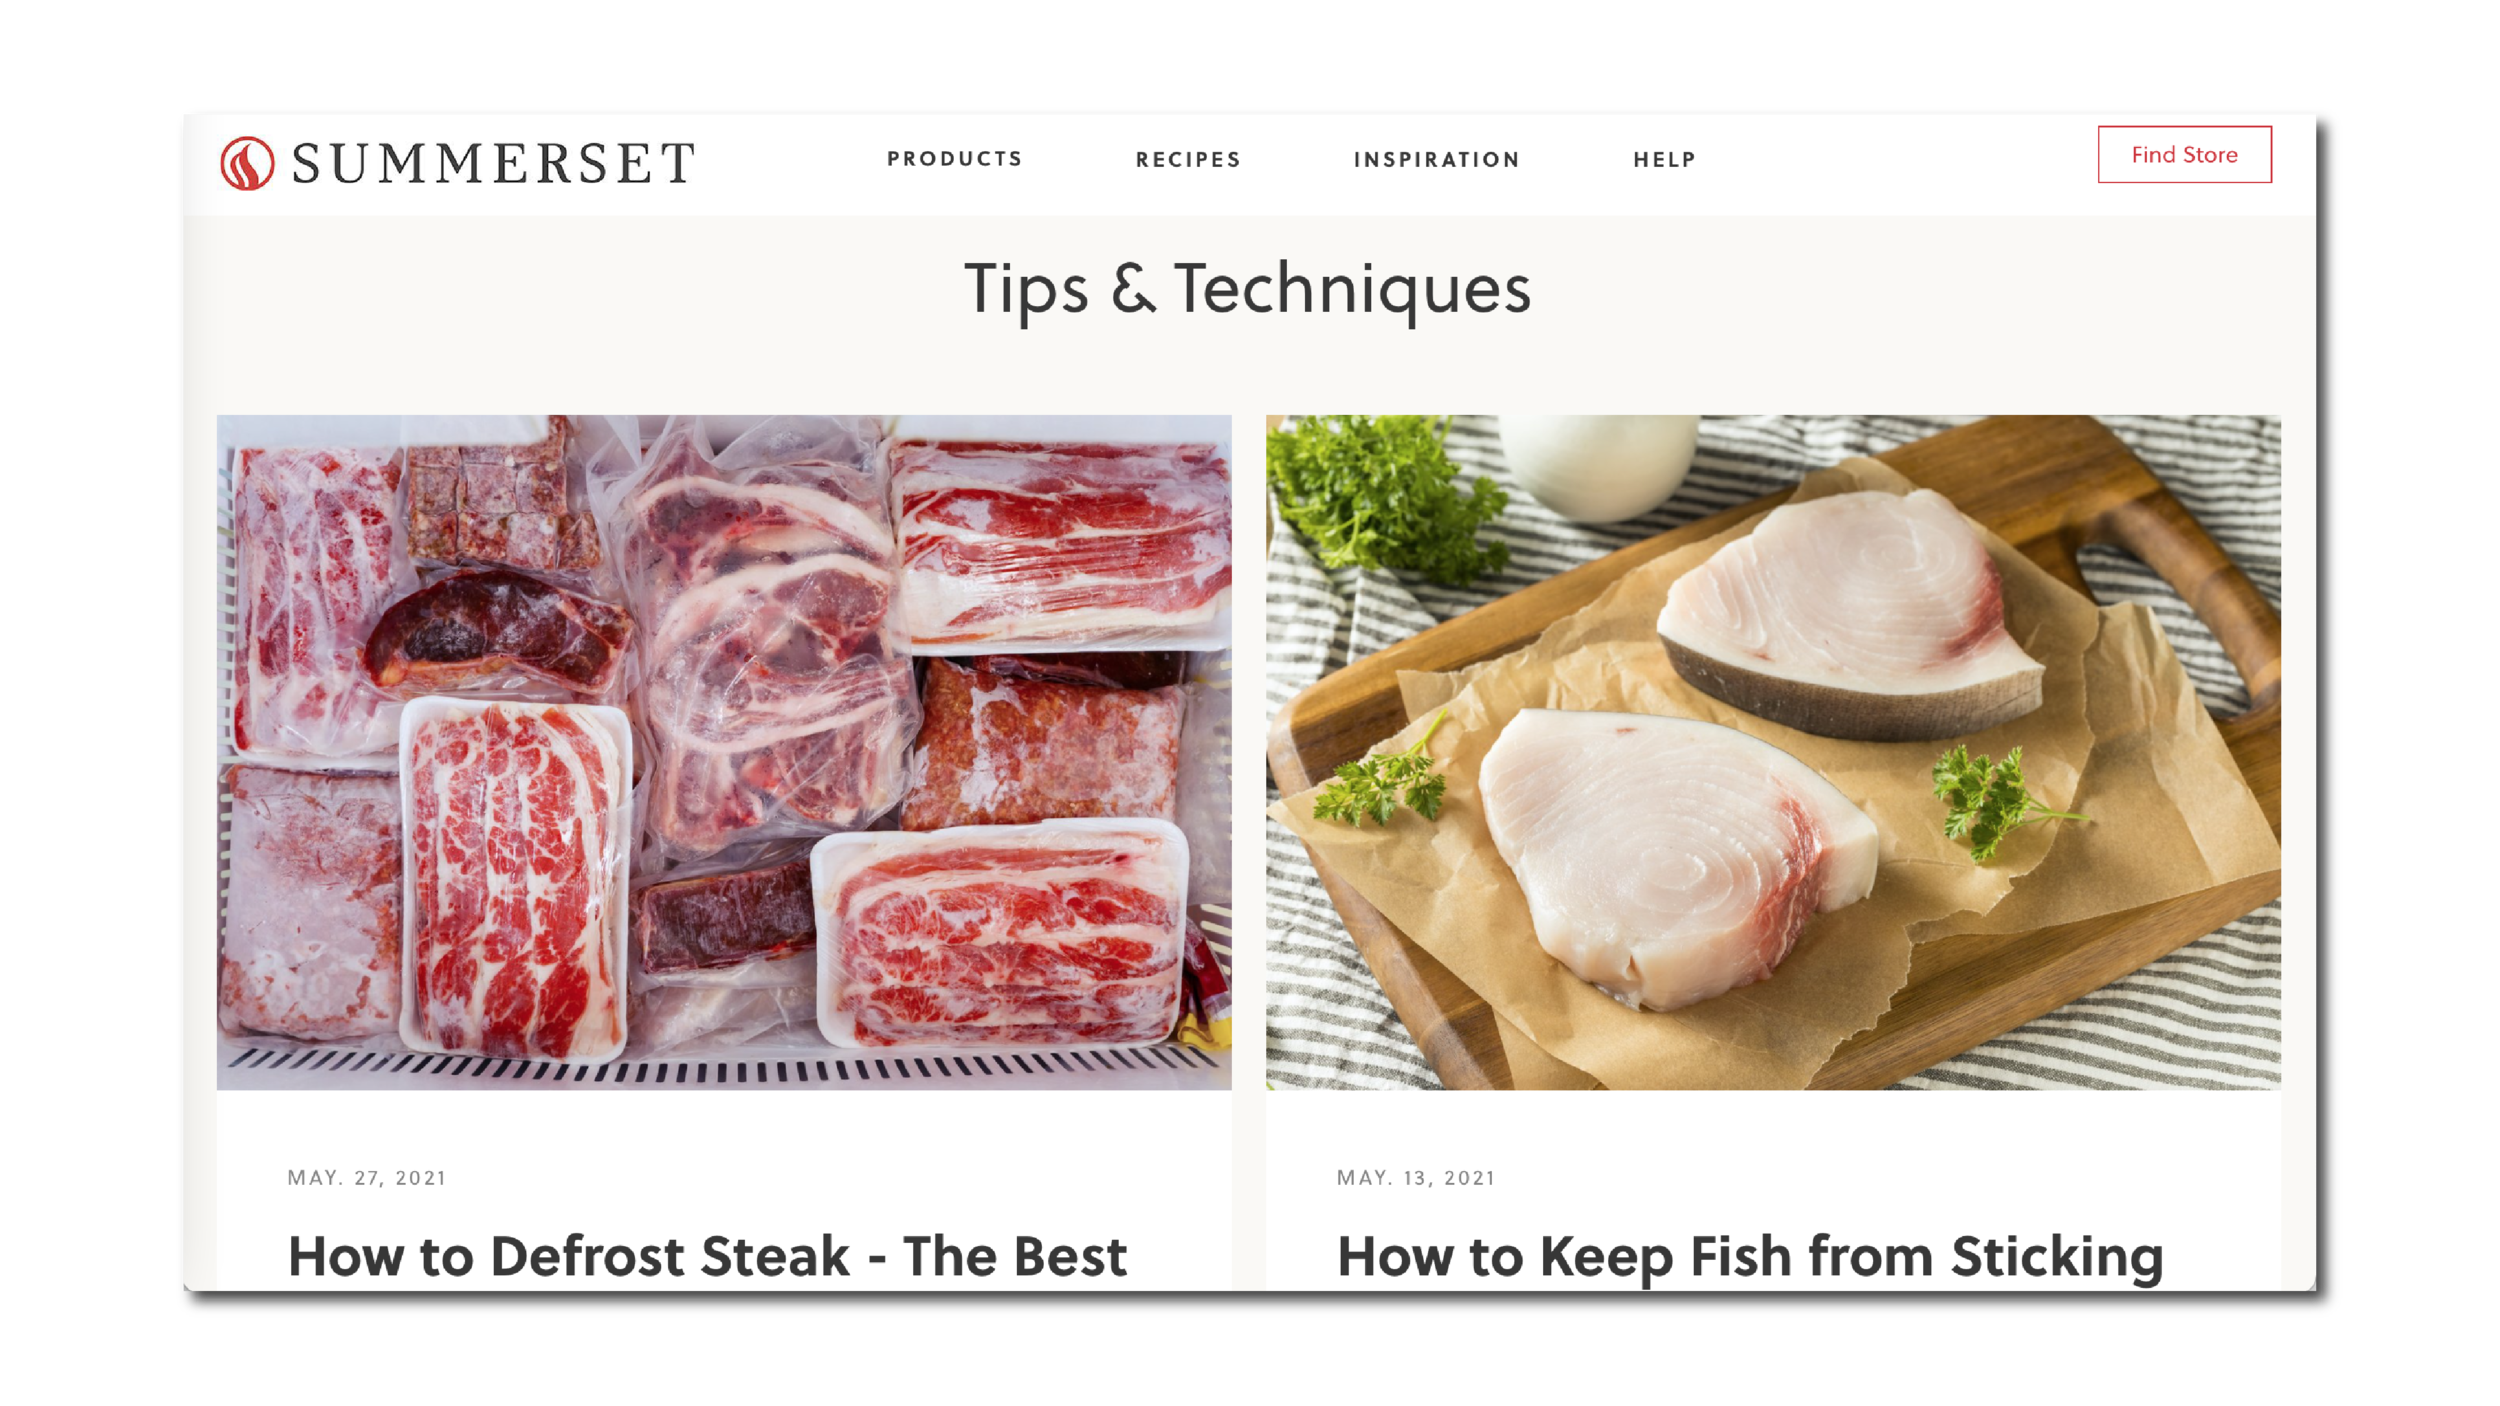Click the upper swordfish steak in the photo
The image size is (2500, 1406).
click(1847, 610)
